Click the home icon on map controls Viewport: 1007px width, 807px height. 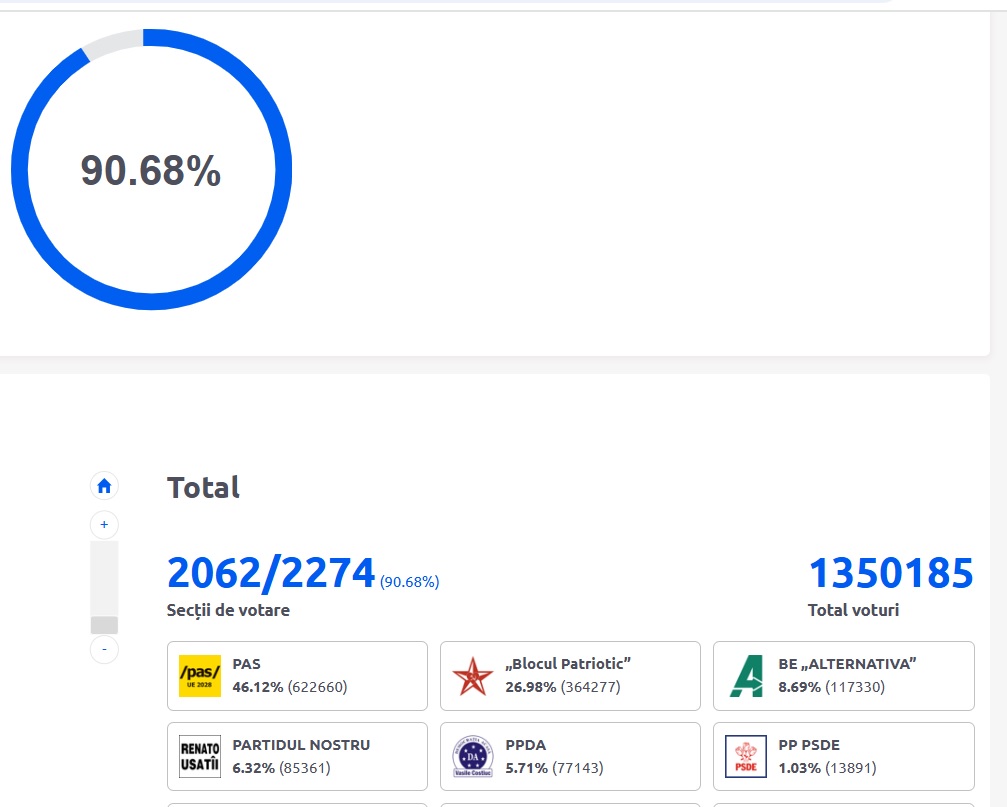[104, 487]
